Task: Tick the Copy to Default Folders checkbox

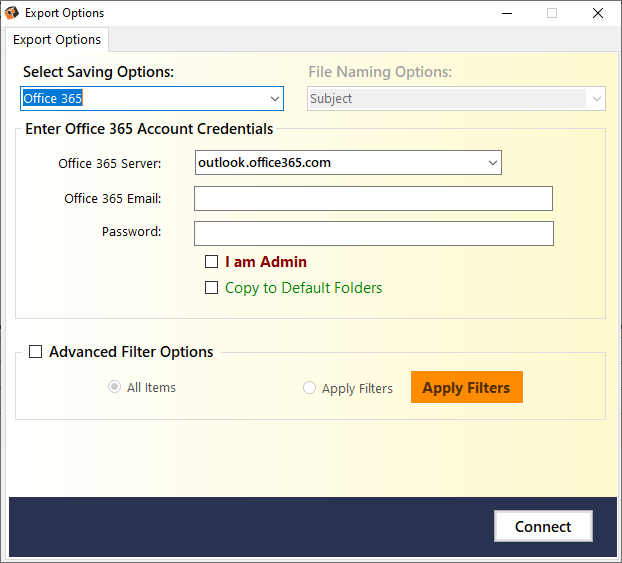Action: pyautogui.click(x=211, y=288)
